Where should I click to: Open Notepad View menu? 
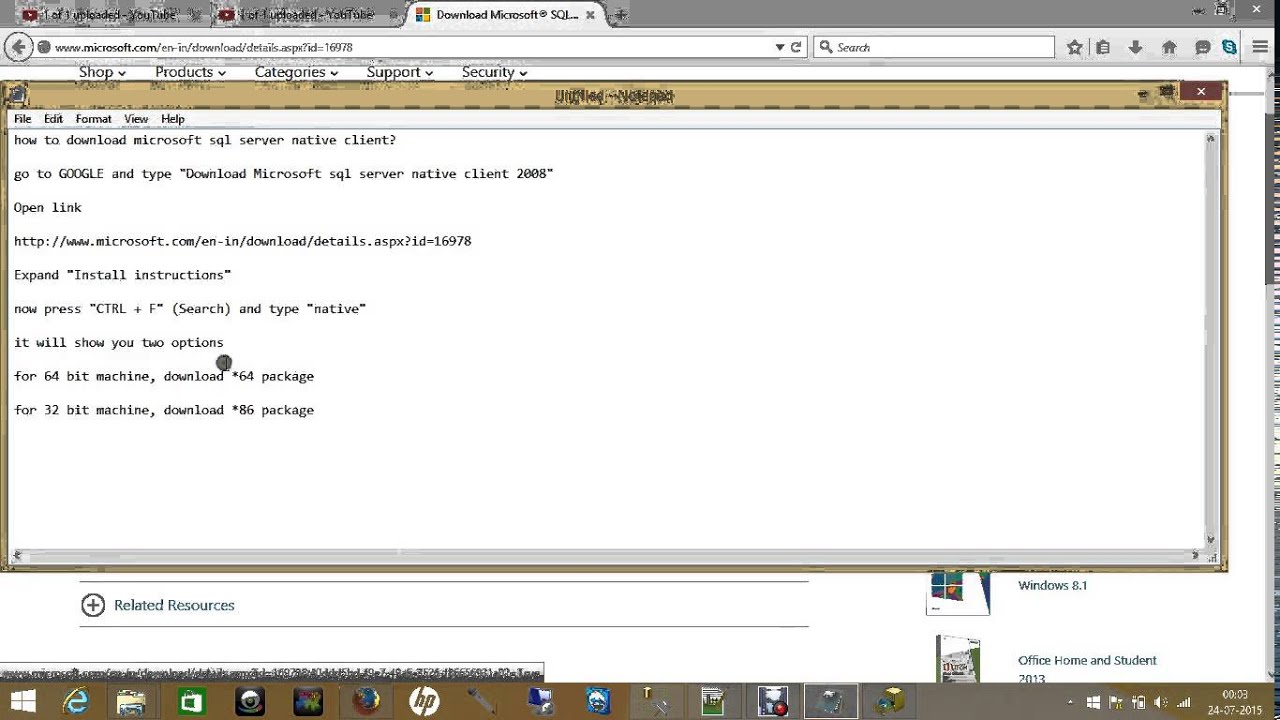coord(136,119)
